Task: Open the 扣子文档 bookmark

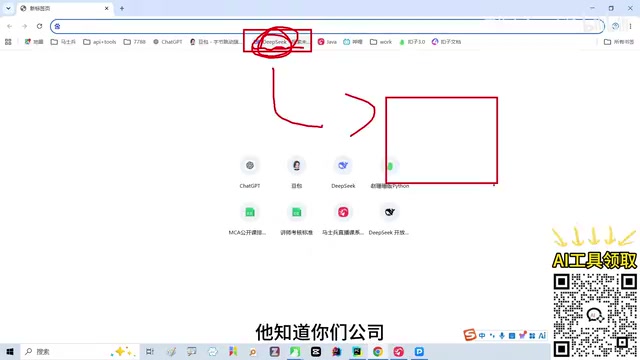Action: click(x=447, y=42)
